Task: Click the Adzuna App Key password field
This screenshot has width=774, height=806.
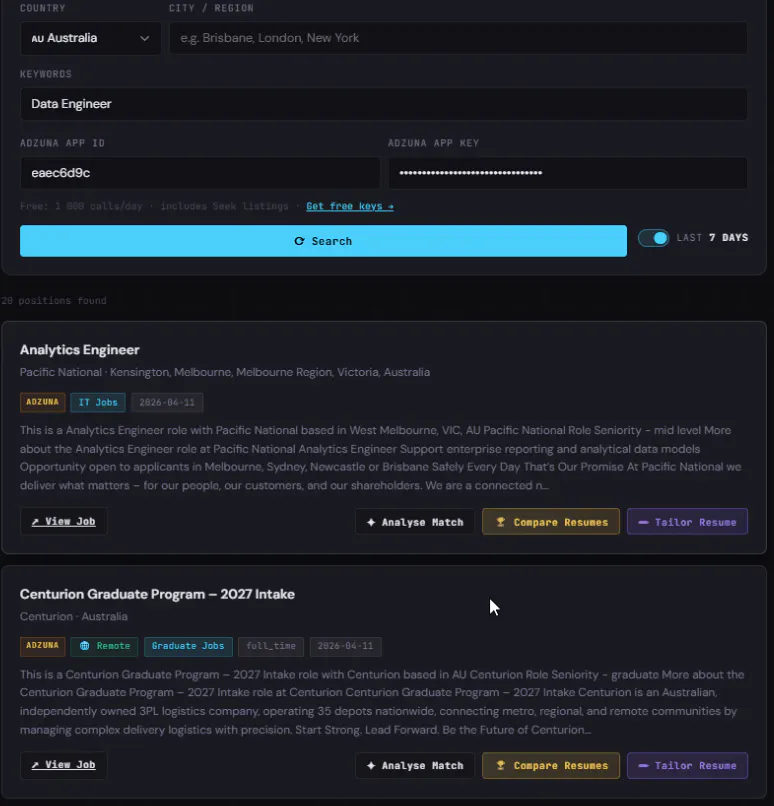Action: click(567, 173)
